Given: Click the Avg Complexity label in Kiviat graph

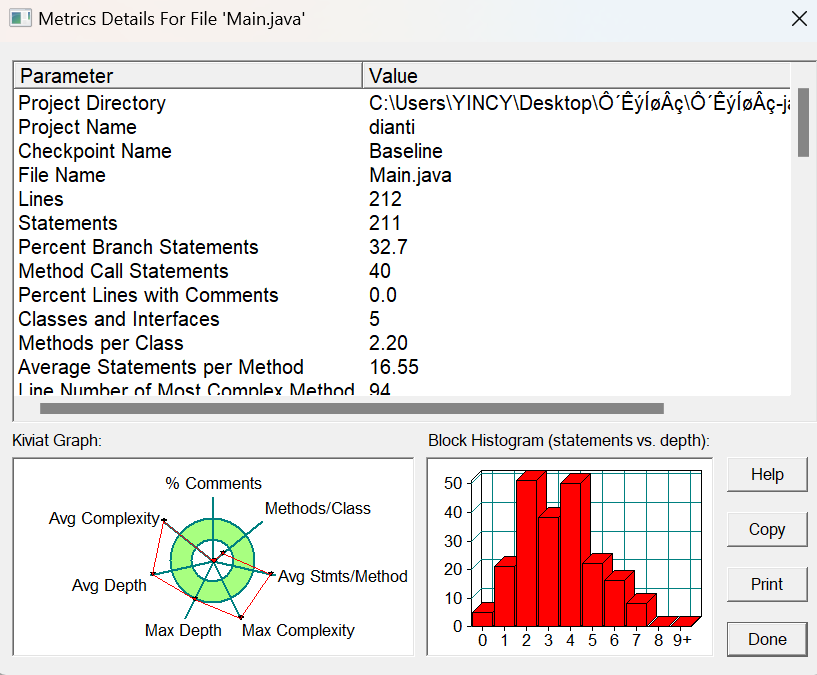Looking at the screenshot, I should pos(104,518).
